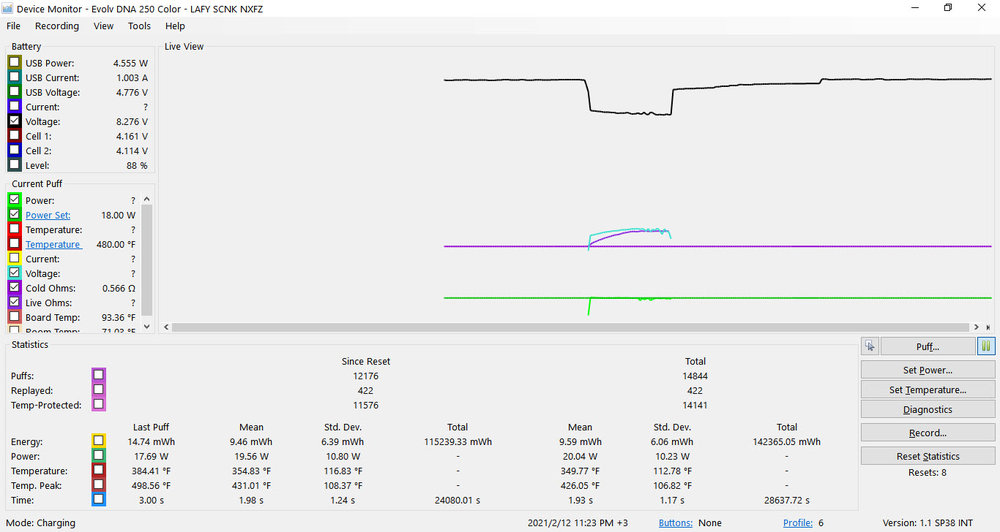
Task: Click the 8.276 V battery voltage value
Action: tap(132, 122)
